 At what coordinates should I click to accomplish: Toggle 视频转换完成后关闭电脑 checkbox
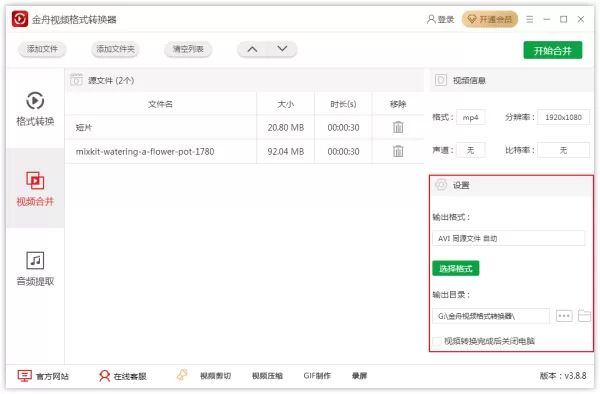tap(437, 341)
